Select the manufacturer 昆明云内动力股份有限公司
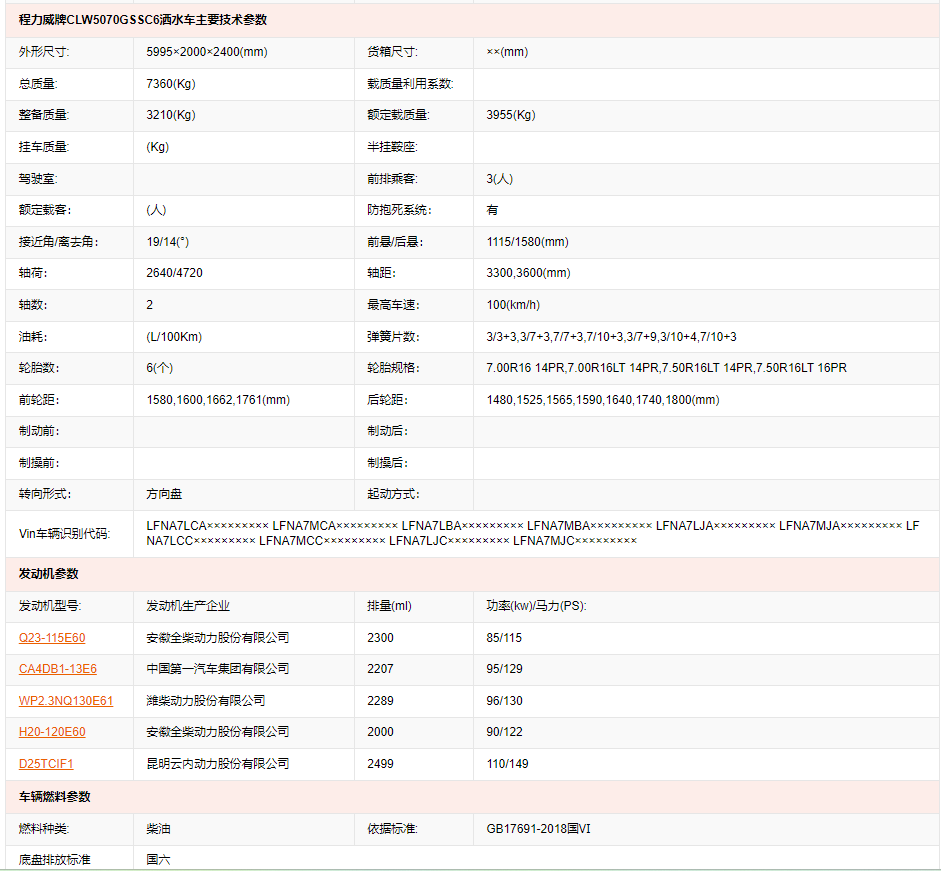Screen dimensions: 941x871 (217, 764)
